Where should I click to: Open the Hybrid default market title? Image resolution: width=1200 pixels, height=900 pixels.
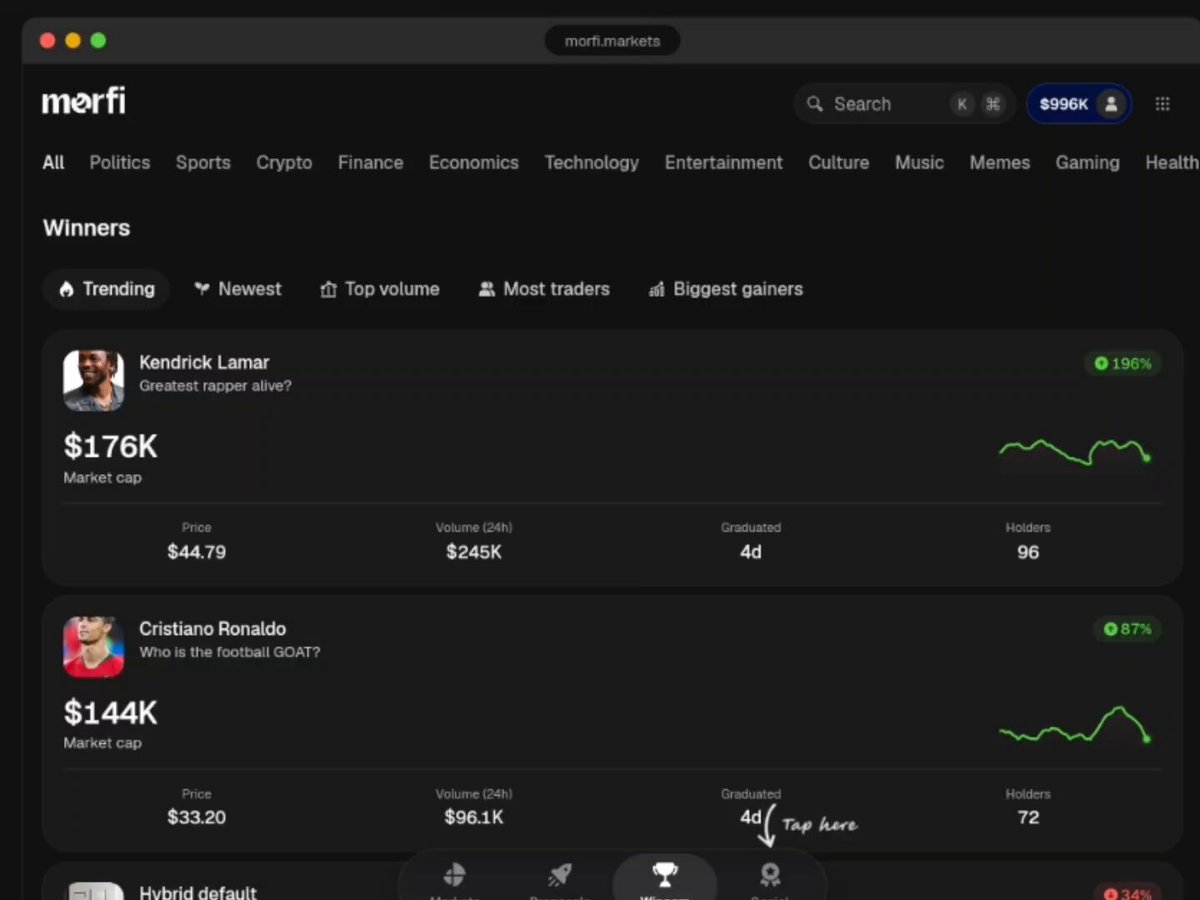(198, 892)
